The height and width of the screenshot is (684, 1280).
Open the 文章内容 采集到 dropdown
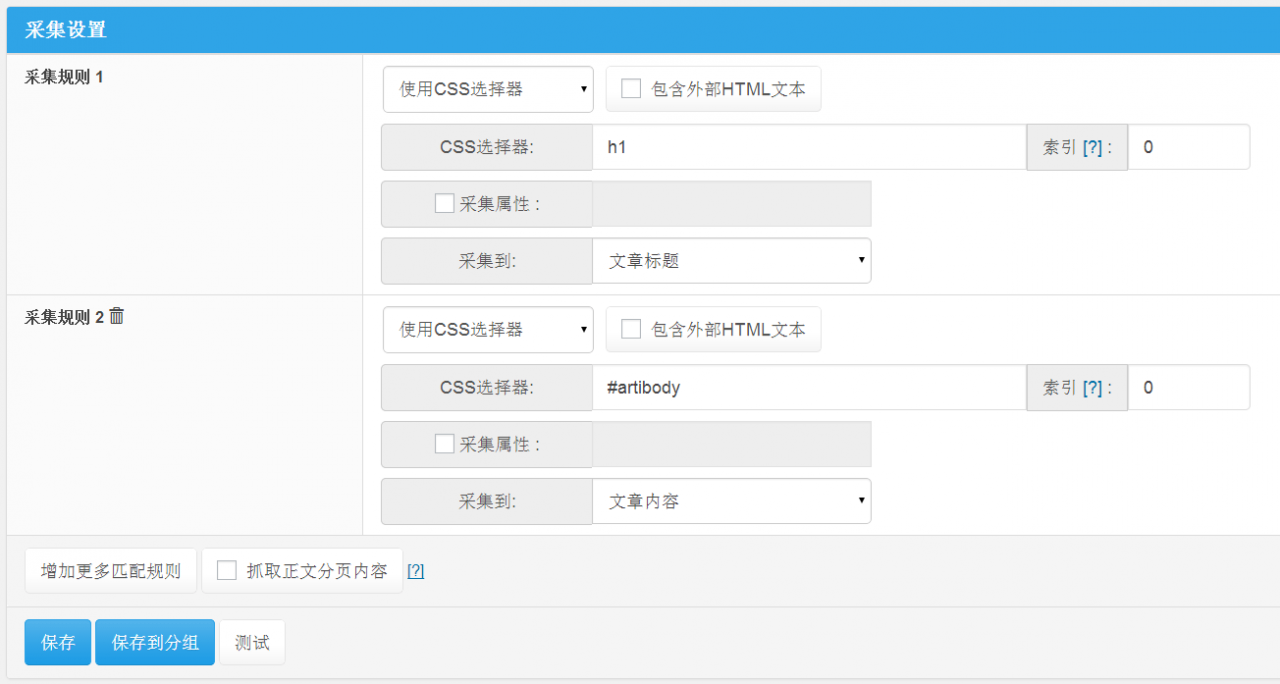tap(732, 501)
